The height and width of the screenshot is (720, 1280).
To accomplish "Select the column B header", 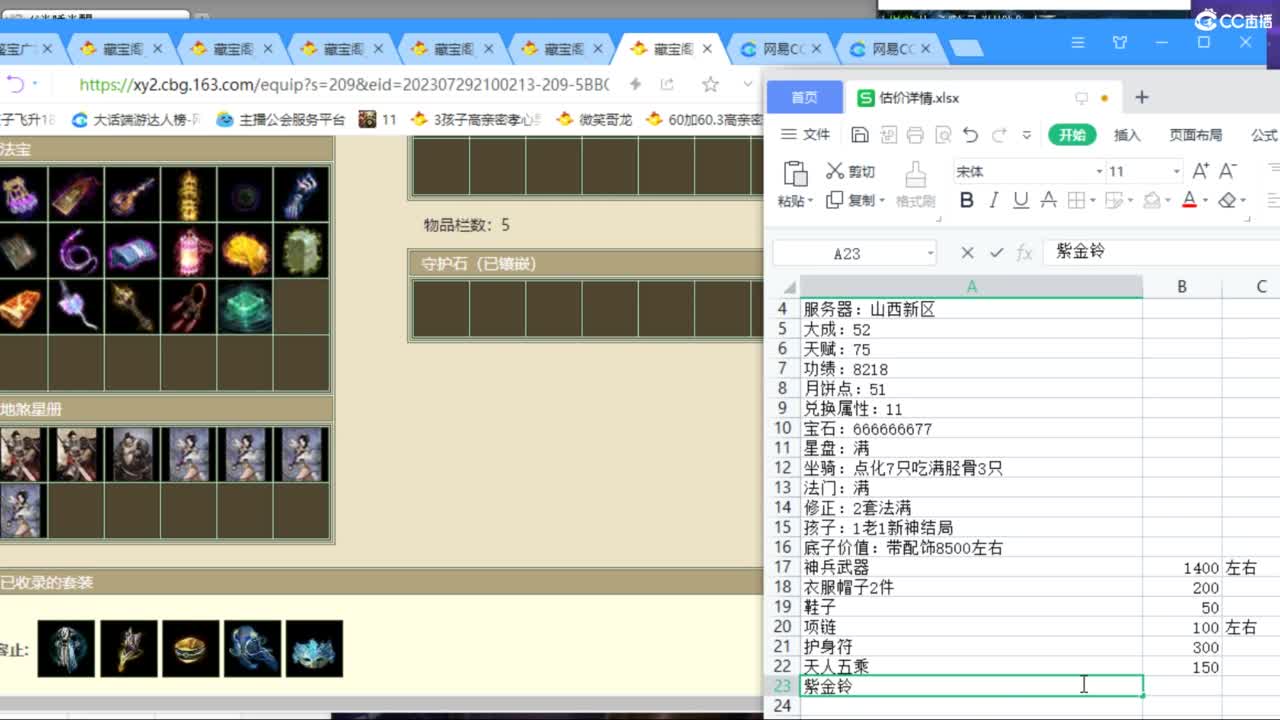I will (1181, 287).
